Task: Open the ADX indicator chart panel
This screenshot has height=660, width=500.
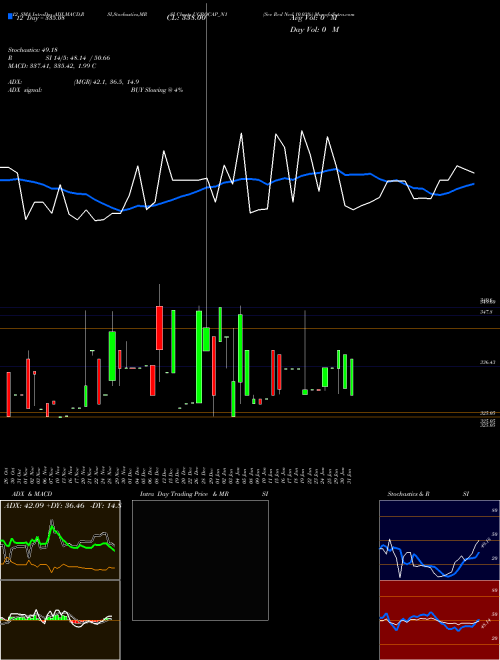Action: click(60, 540)
